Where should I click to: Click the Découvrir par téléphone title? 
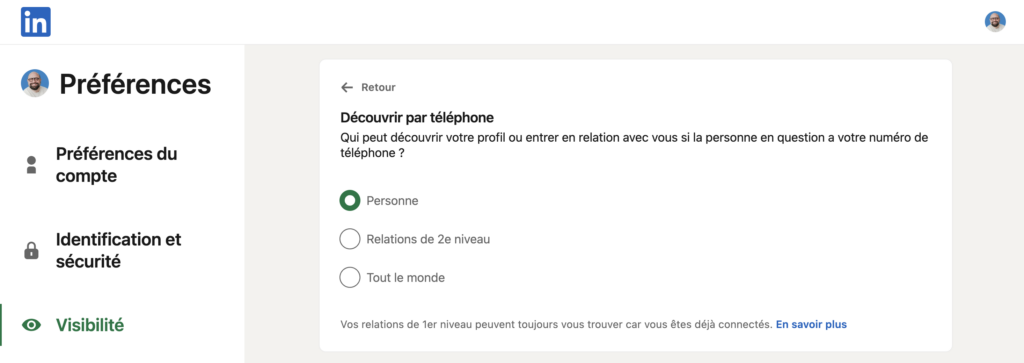tap(417, 118)
